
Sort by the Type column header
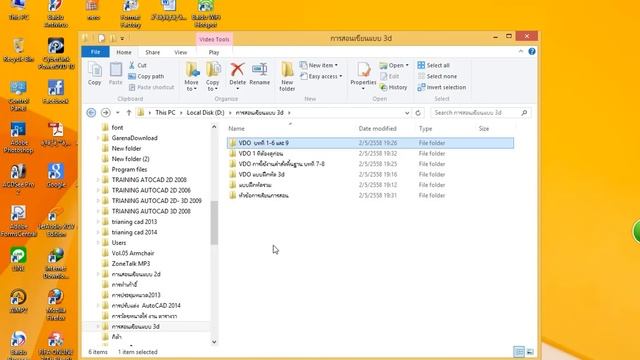click(425, 129)
